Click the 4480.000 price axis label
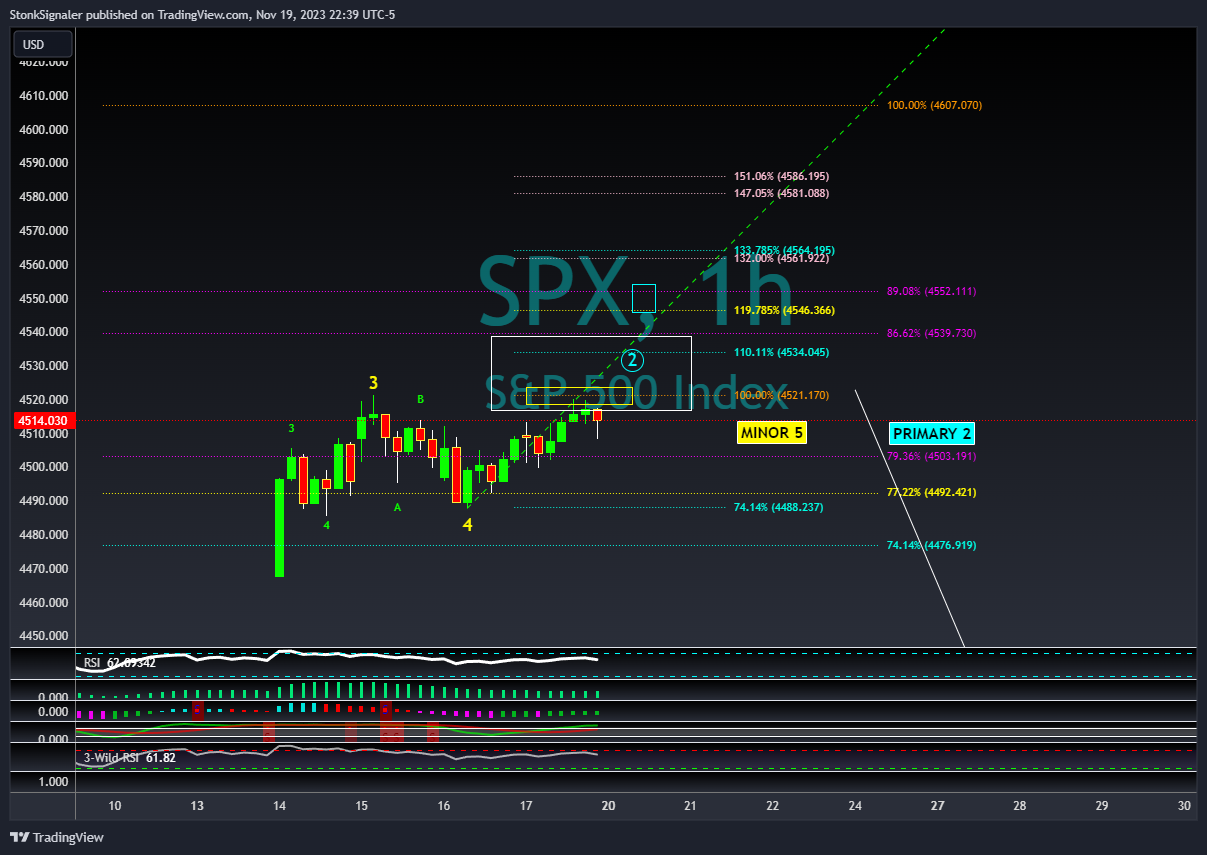 [x=43, y=535]
